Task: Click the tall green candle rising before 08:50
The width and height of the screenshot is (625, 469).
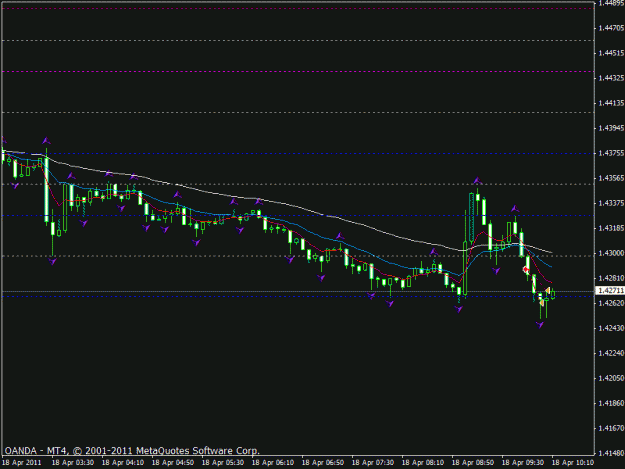Action: [x=465, y=267]
